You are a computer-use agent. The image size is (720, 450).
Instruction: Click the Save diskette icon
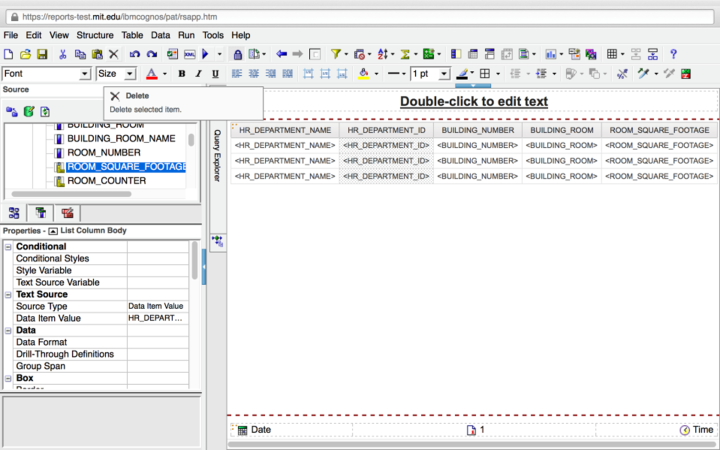tap(41, 54)
